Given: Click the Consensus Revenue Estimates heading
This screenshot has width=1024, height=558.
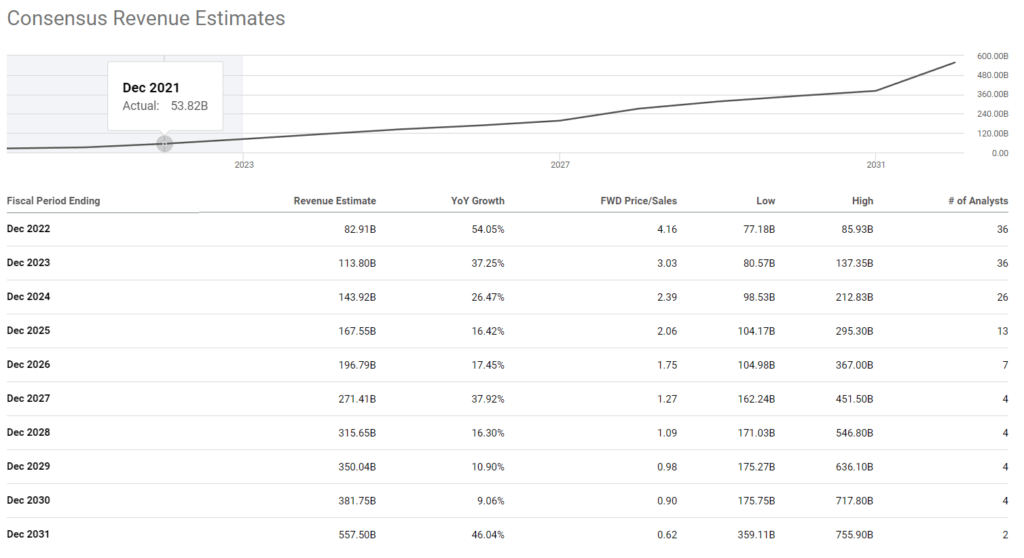Looking at the screenshot, I should [146, 18].
